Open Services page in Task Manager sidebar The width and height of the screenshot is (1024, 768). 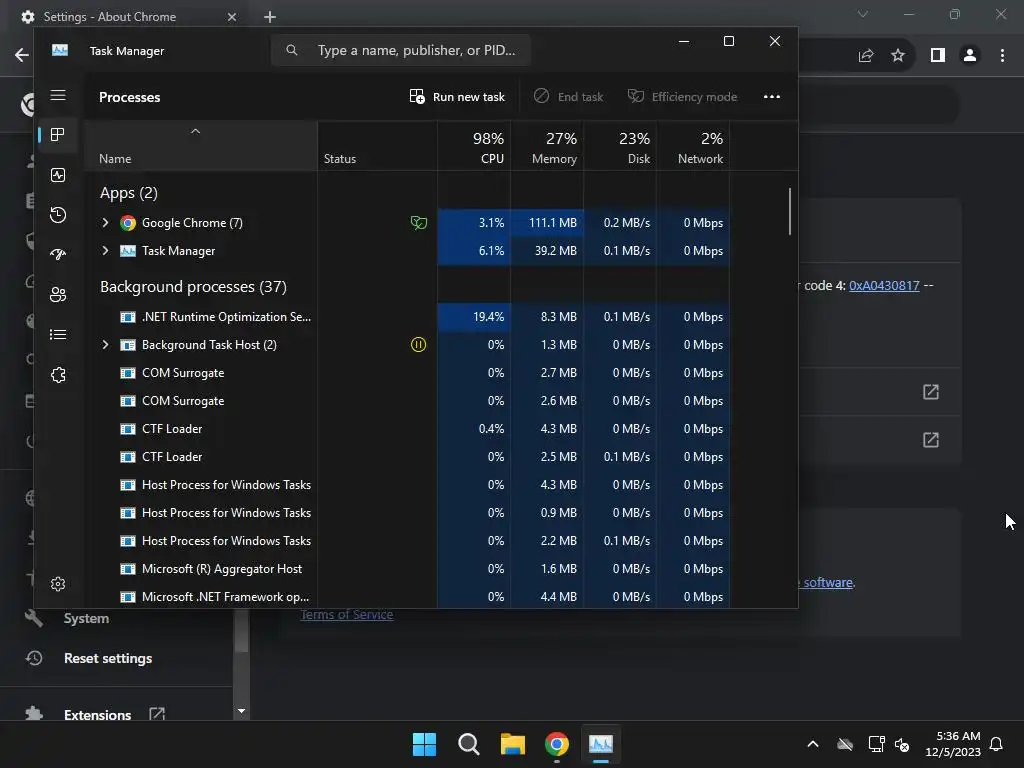point(57,375)
